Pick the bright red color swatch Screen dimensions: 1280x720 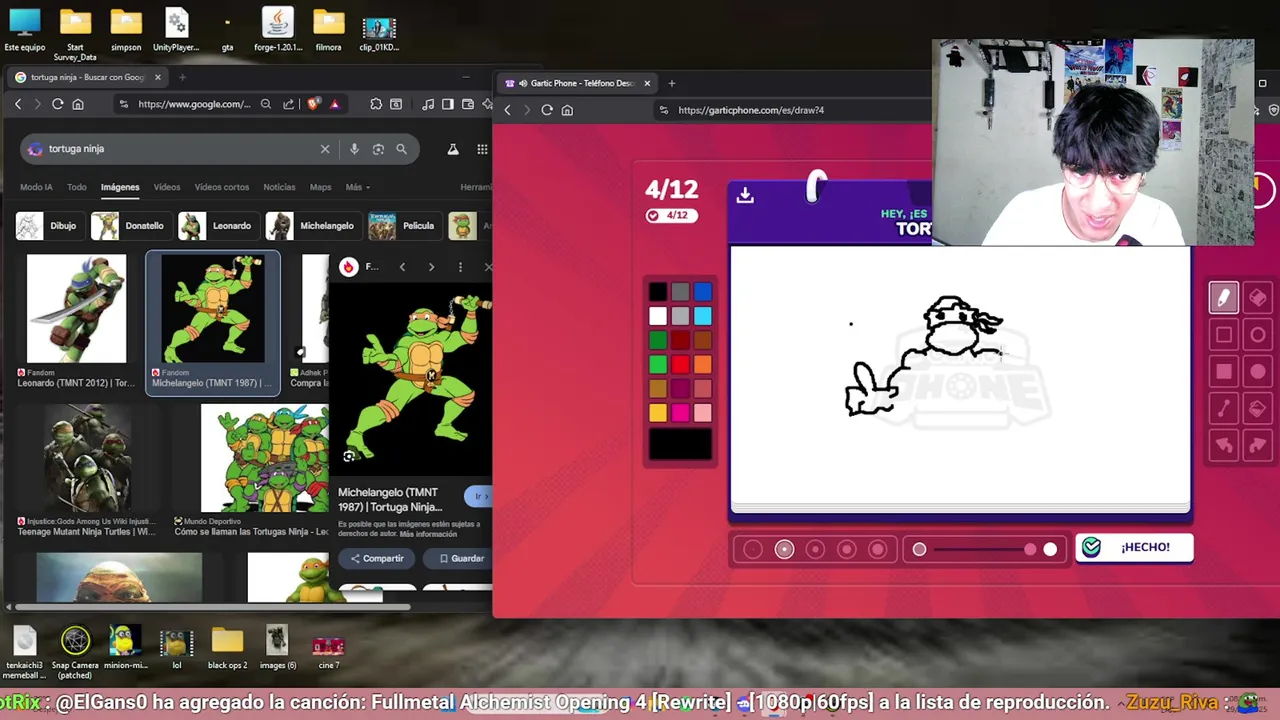(680, 365)
